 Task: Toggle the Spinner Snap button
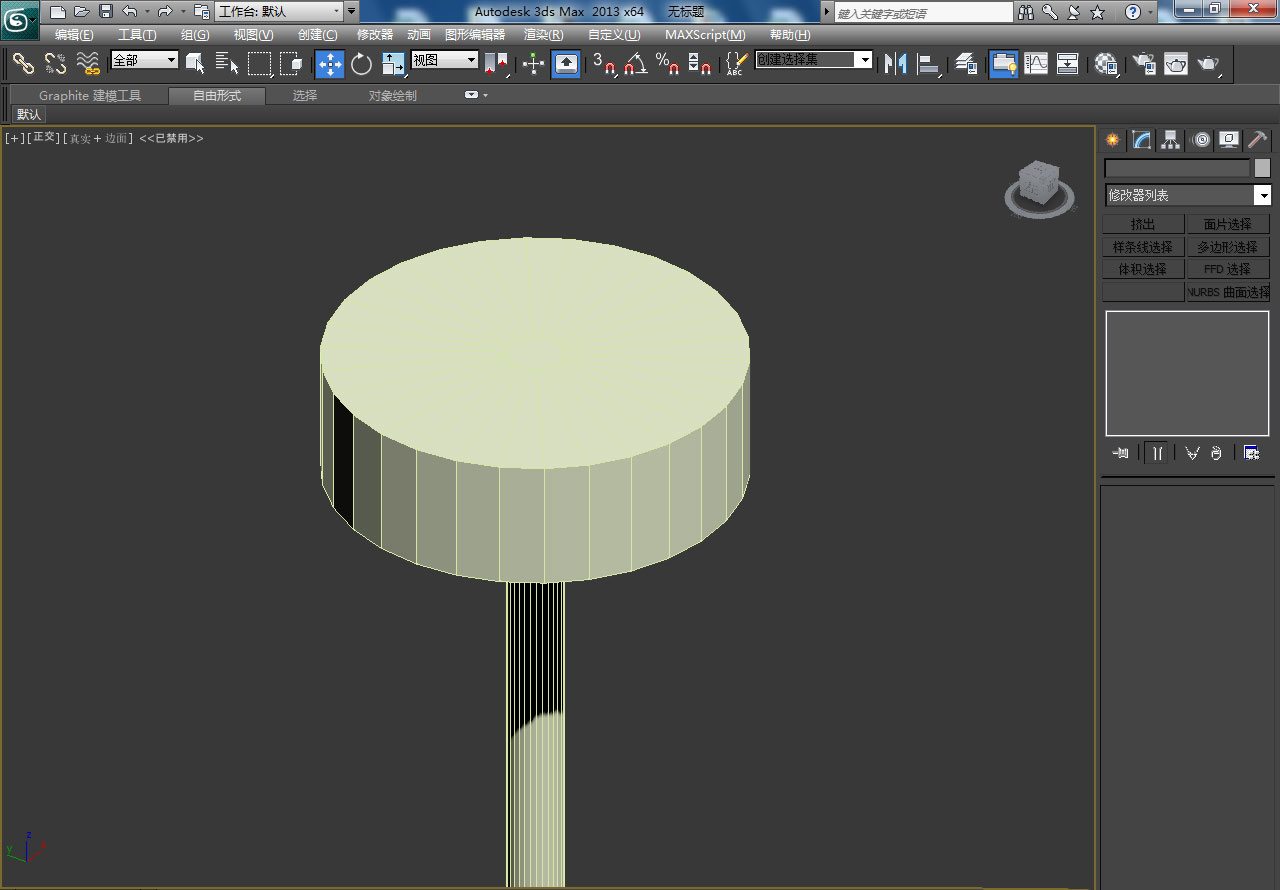click(x=699, y=64)
